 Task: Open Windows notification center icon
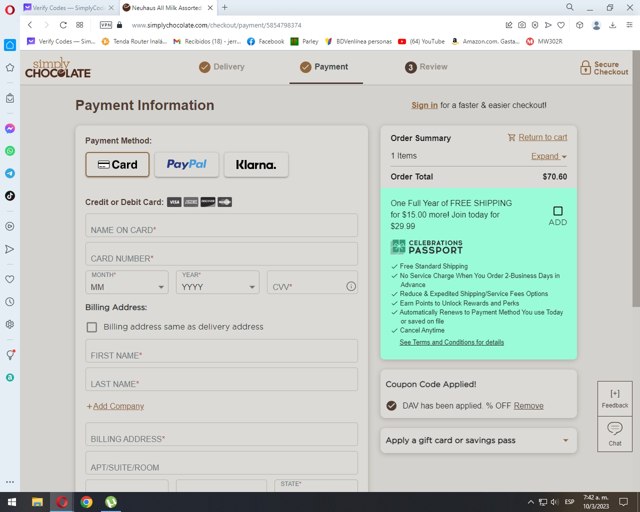point(623,502)
